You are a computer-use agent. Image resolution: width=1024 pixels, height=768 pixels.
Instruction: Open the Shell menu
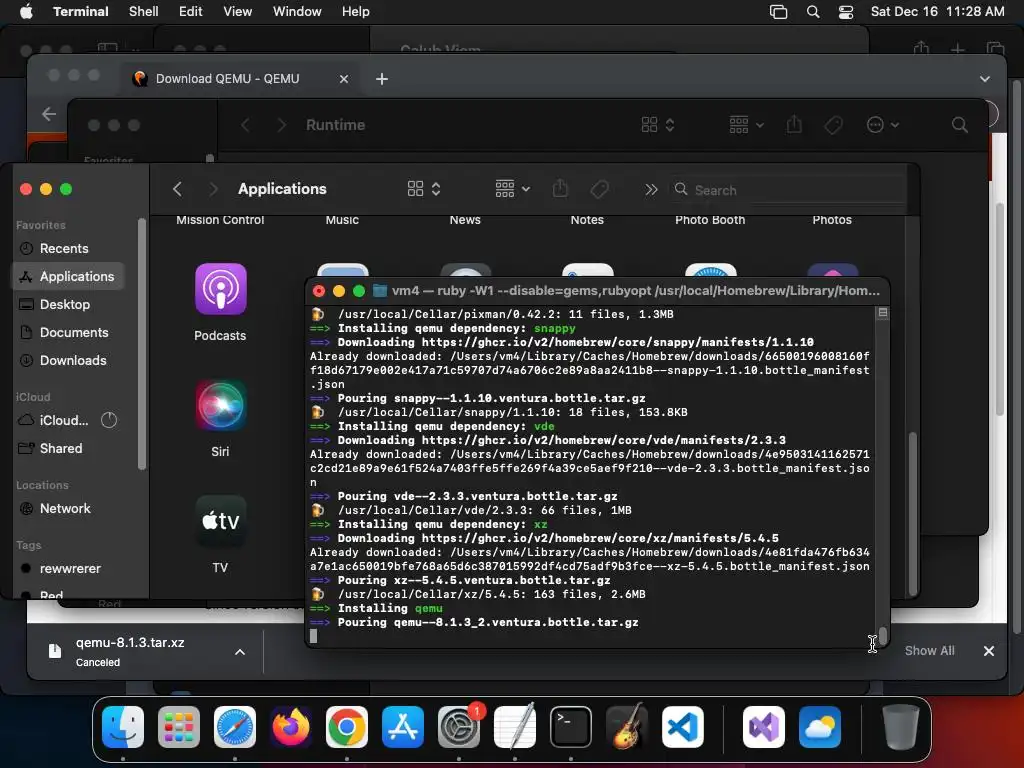pyautogui.click(x=144, y=12)
